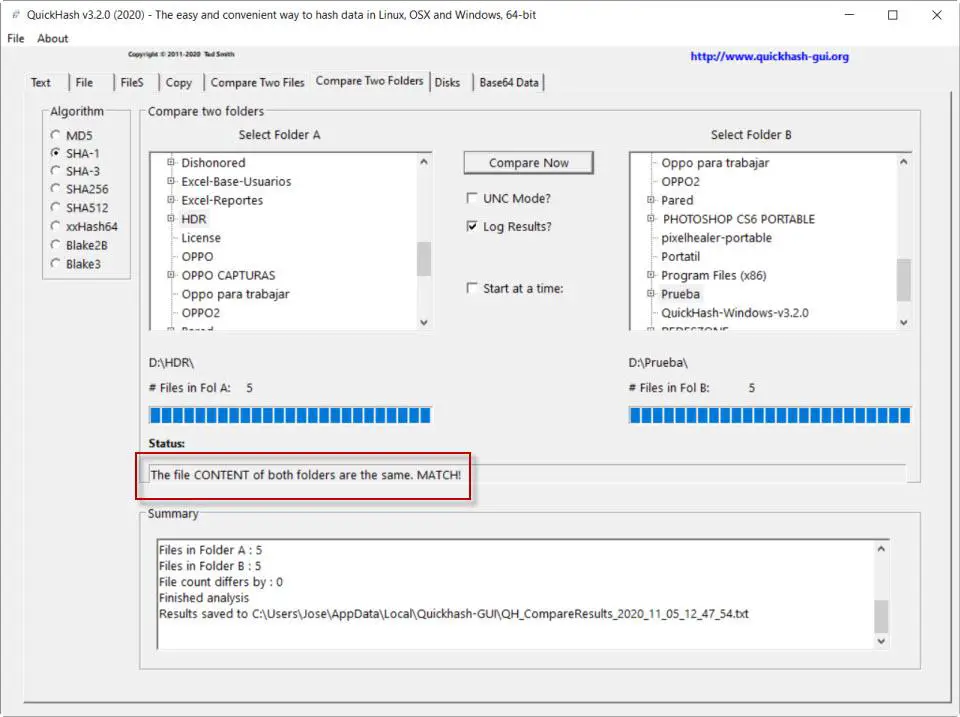Viewport: 960px width, 717px height.
Task: Go to the Copy tab
Action: pyautogui.click(x=178, y=83)
